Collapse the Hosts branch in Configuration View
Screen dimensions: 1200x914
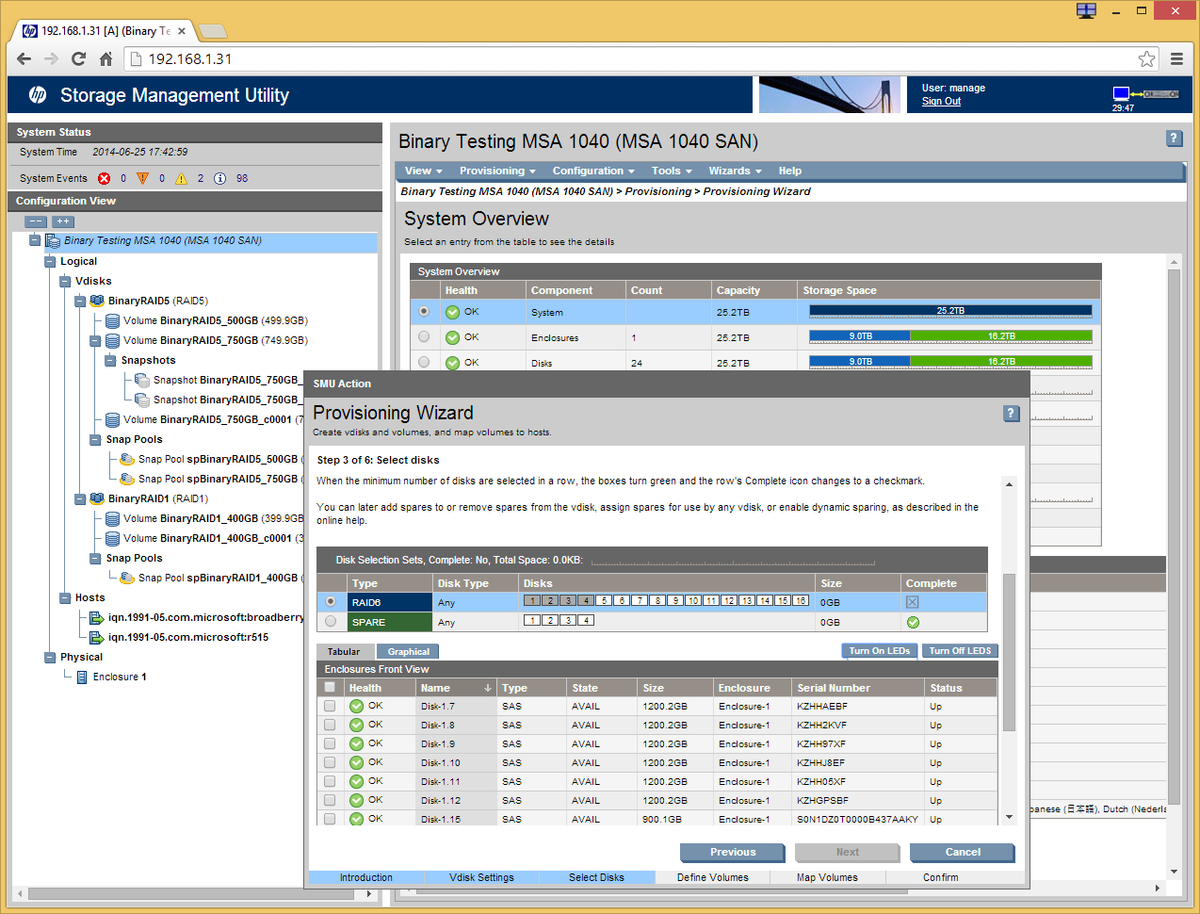(64, 597)
